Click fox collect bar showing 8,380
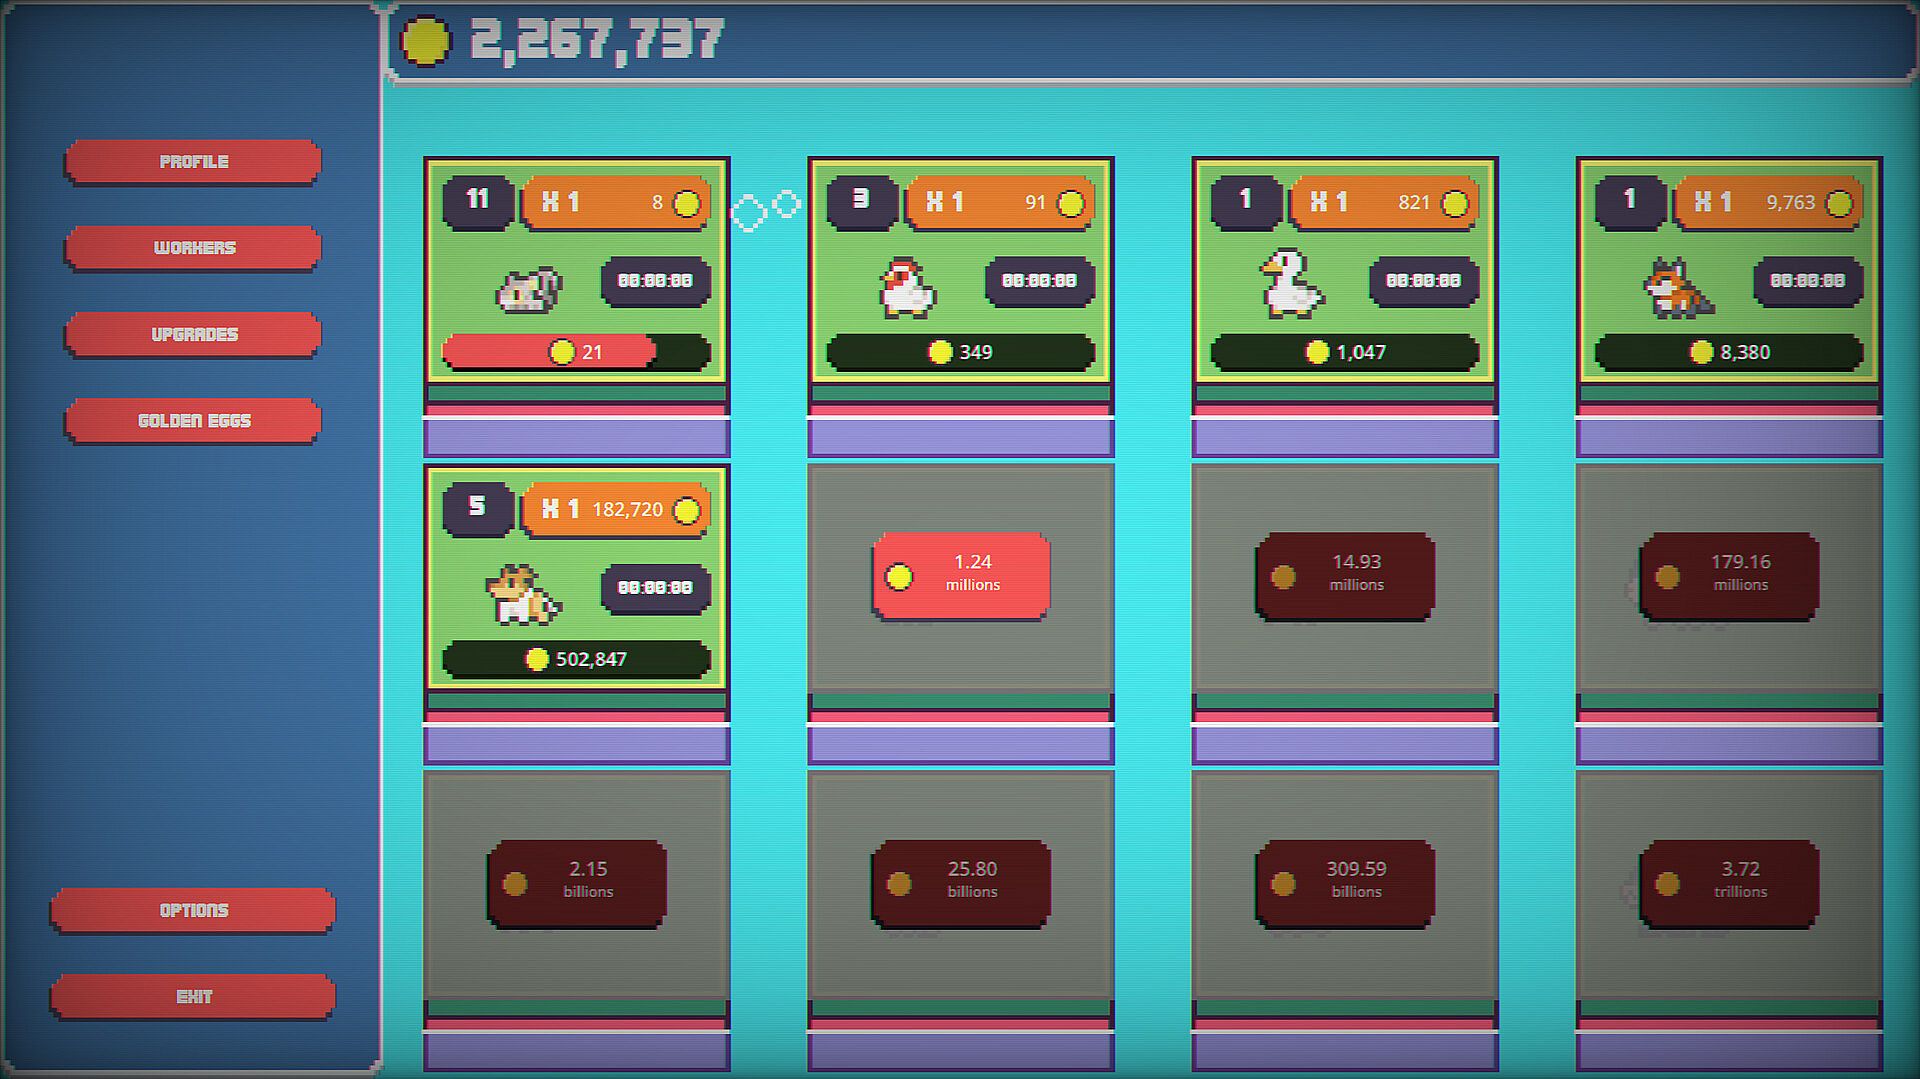Viewport: 1920px width, 1079px height. click(1729, 352)
